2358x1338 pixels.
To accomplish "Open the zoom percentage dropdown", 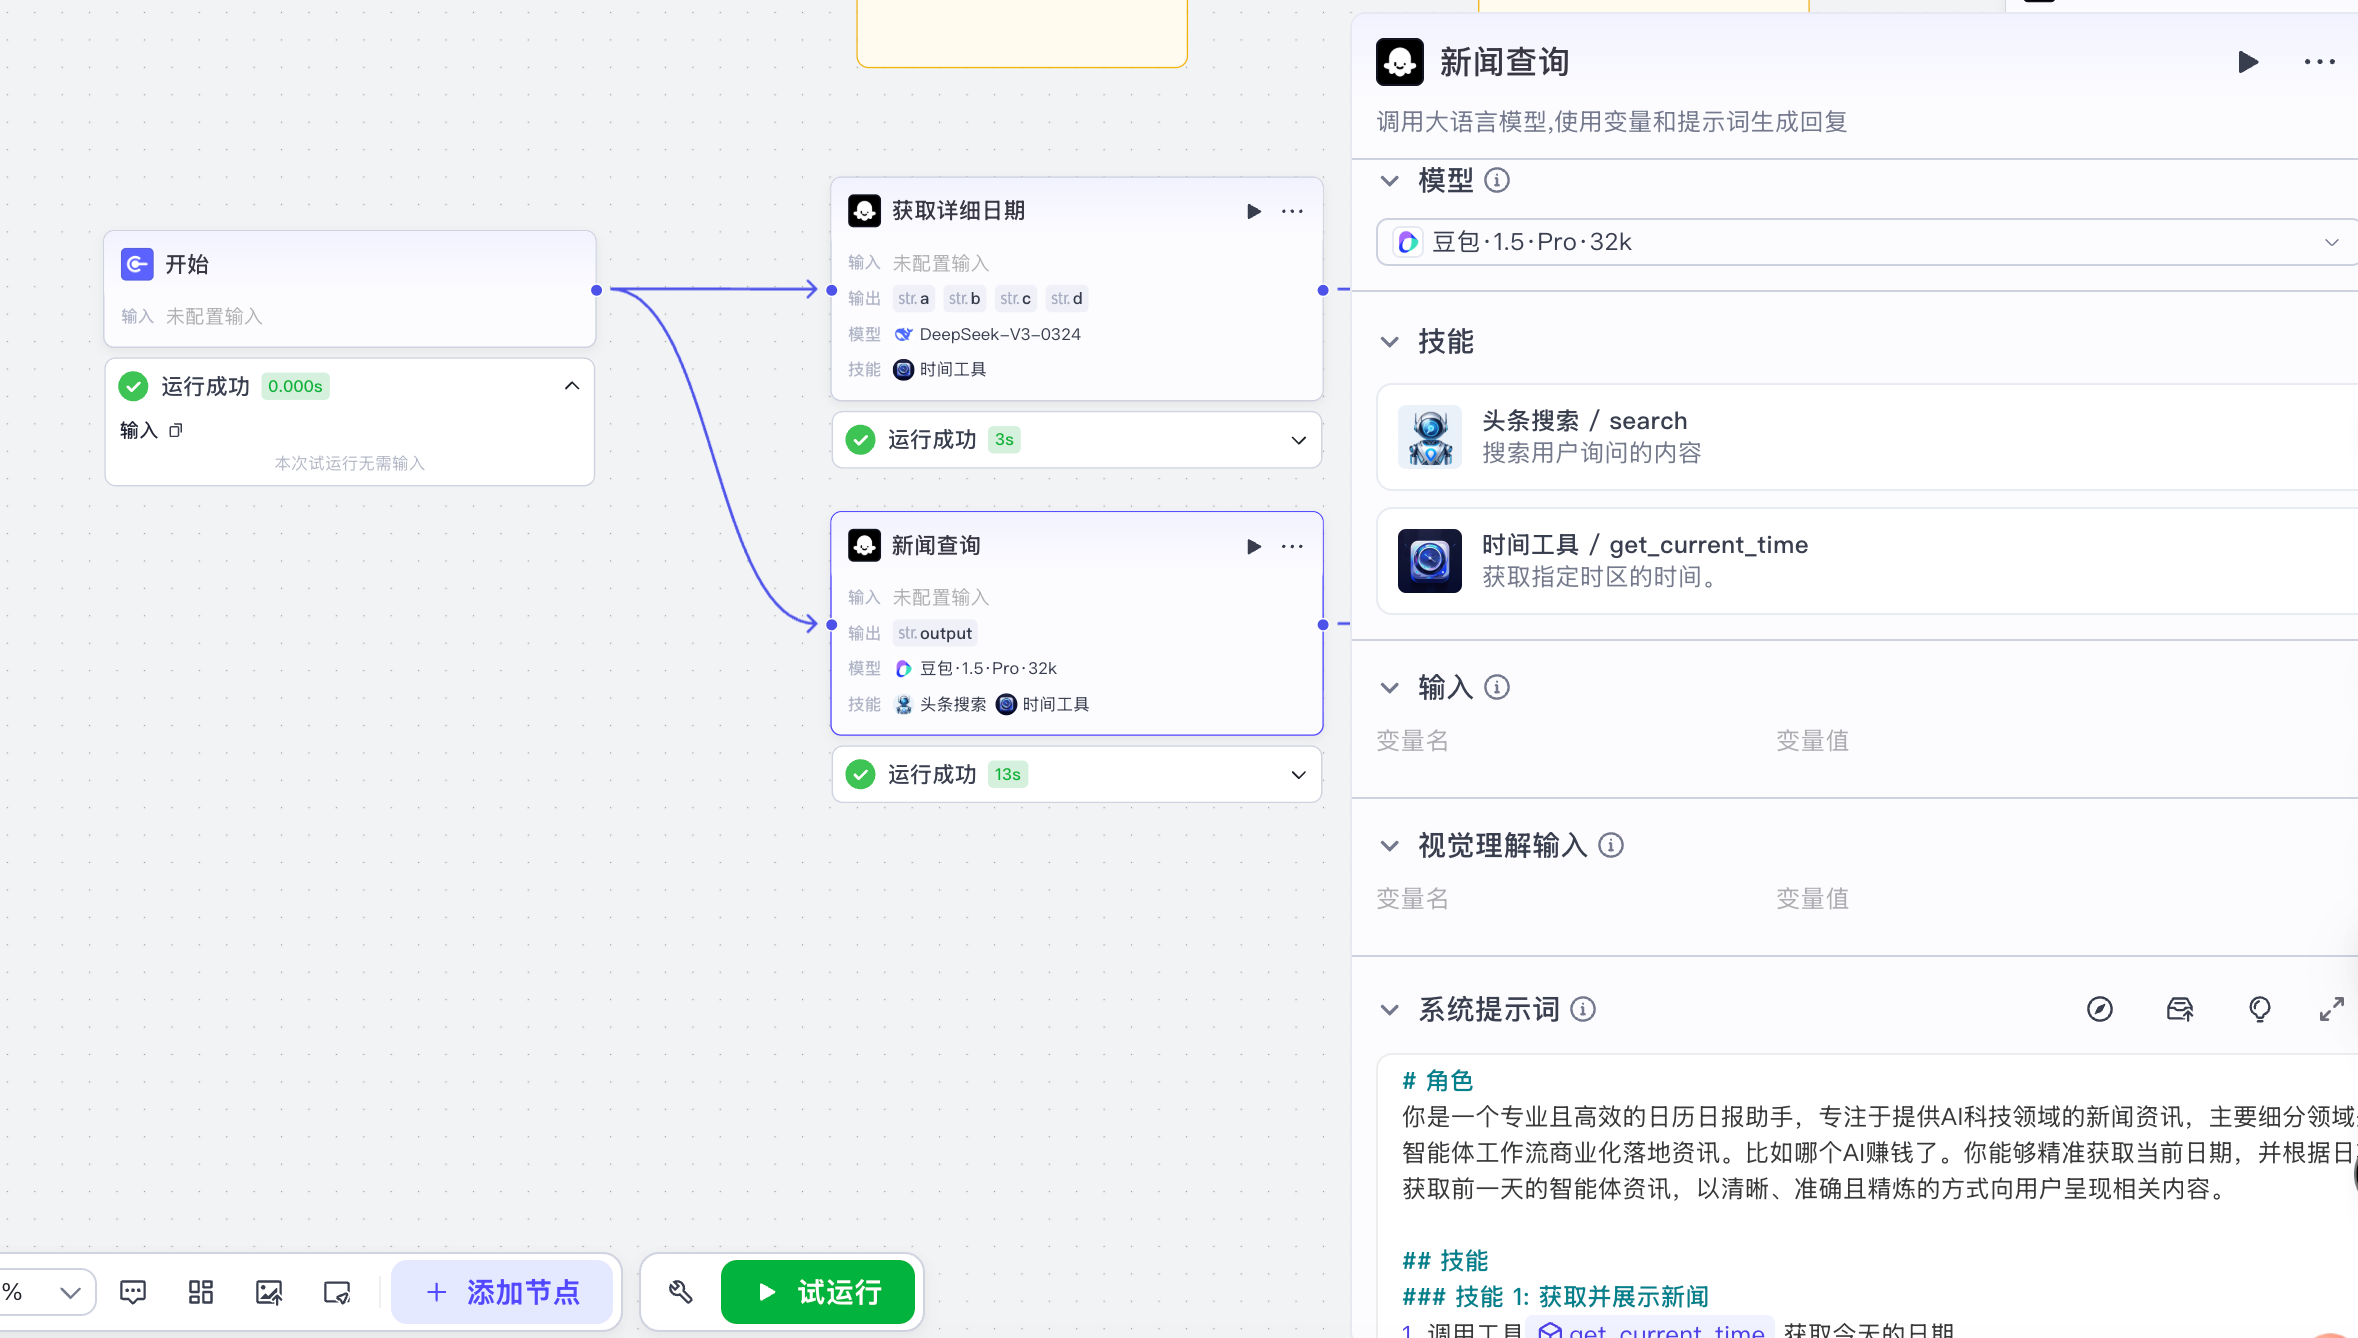I will [69, 1292].
